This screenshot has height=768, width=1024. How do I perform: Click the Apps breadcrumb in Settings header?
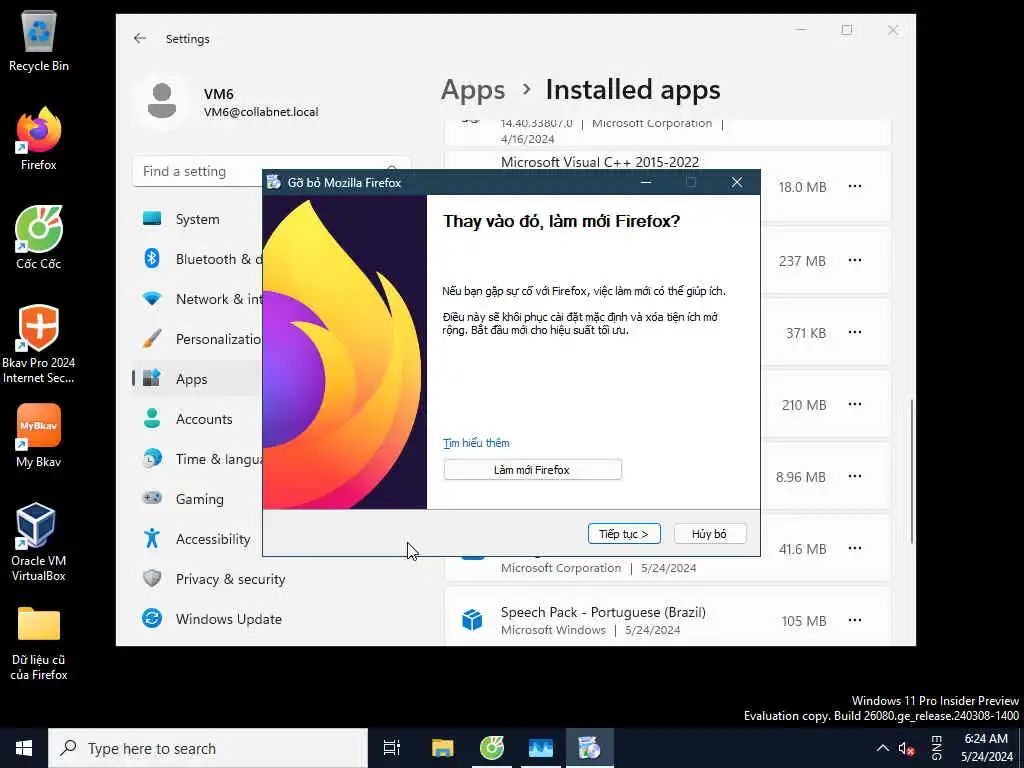pos(473,90)
